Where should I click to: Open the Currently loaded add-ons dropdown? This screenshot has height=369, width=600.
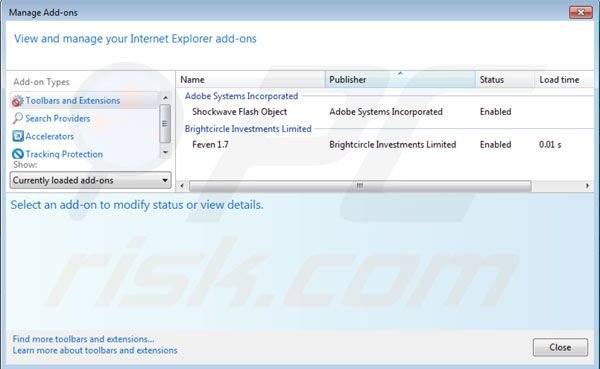pos(90,180)
